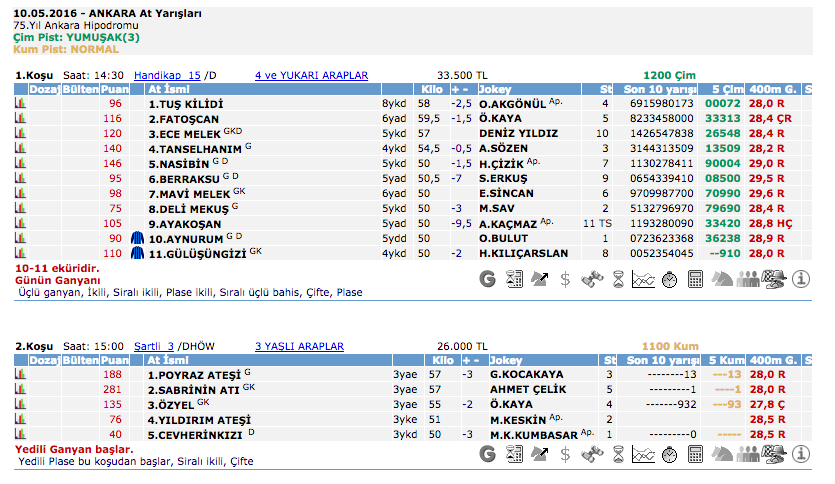Click the info icon under race 2
The image size is (835, 484).
(x=801, y=453)
